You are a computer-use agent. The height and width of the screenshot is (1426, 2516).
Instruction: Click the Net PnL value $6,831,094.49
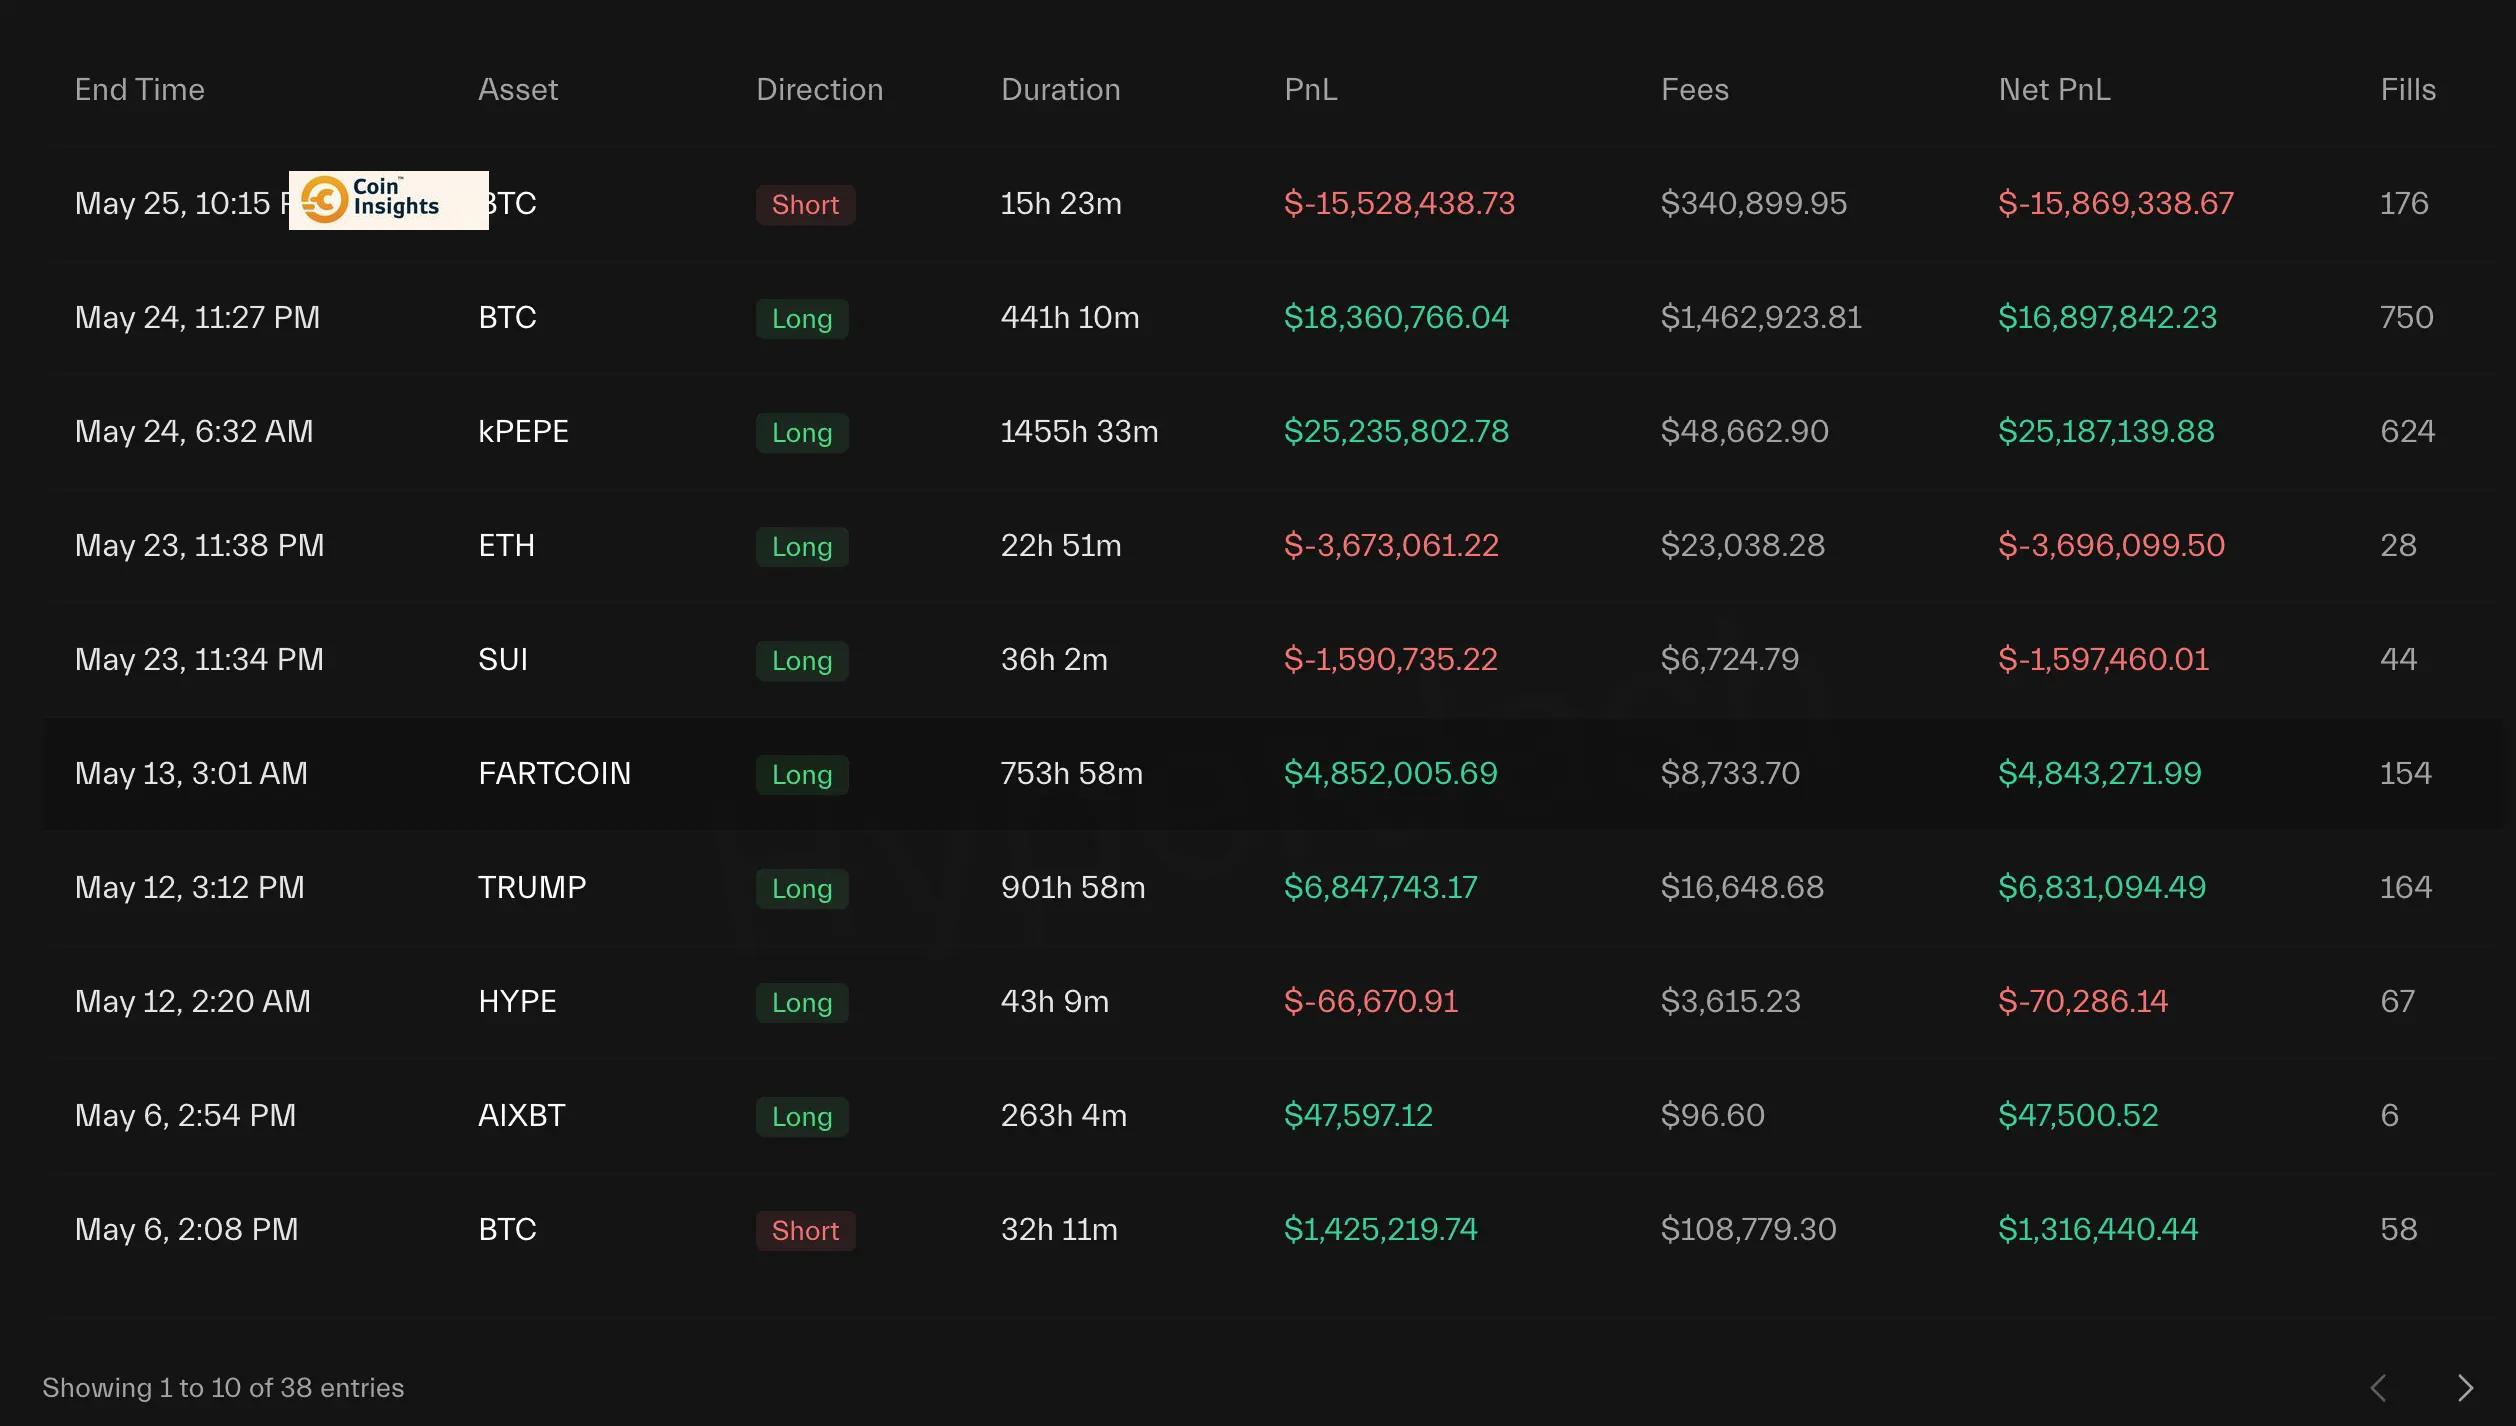(2102, 887)
